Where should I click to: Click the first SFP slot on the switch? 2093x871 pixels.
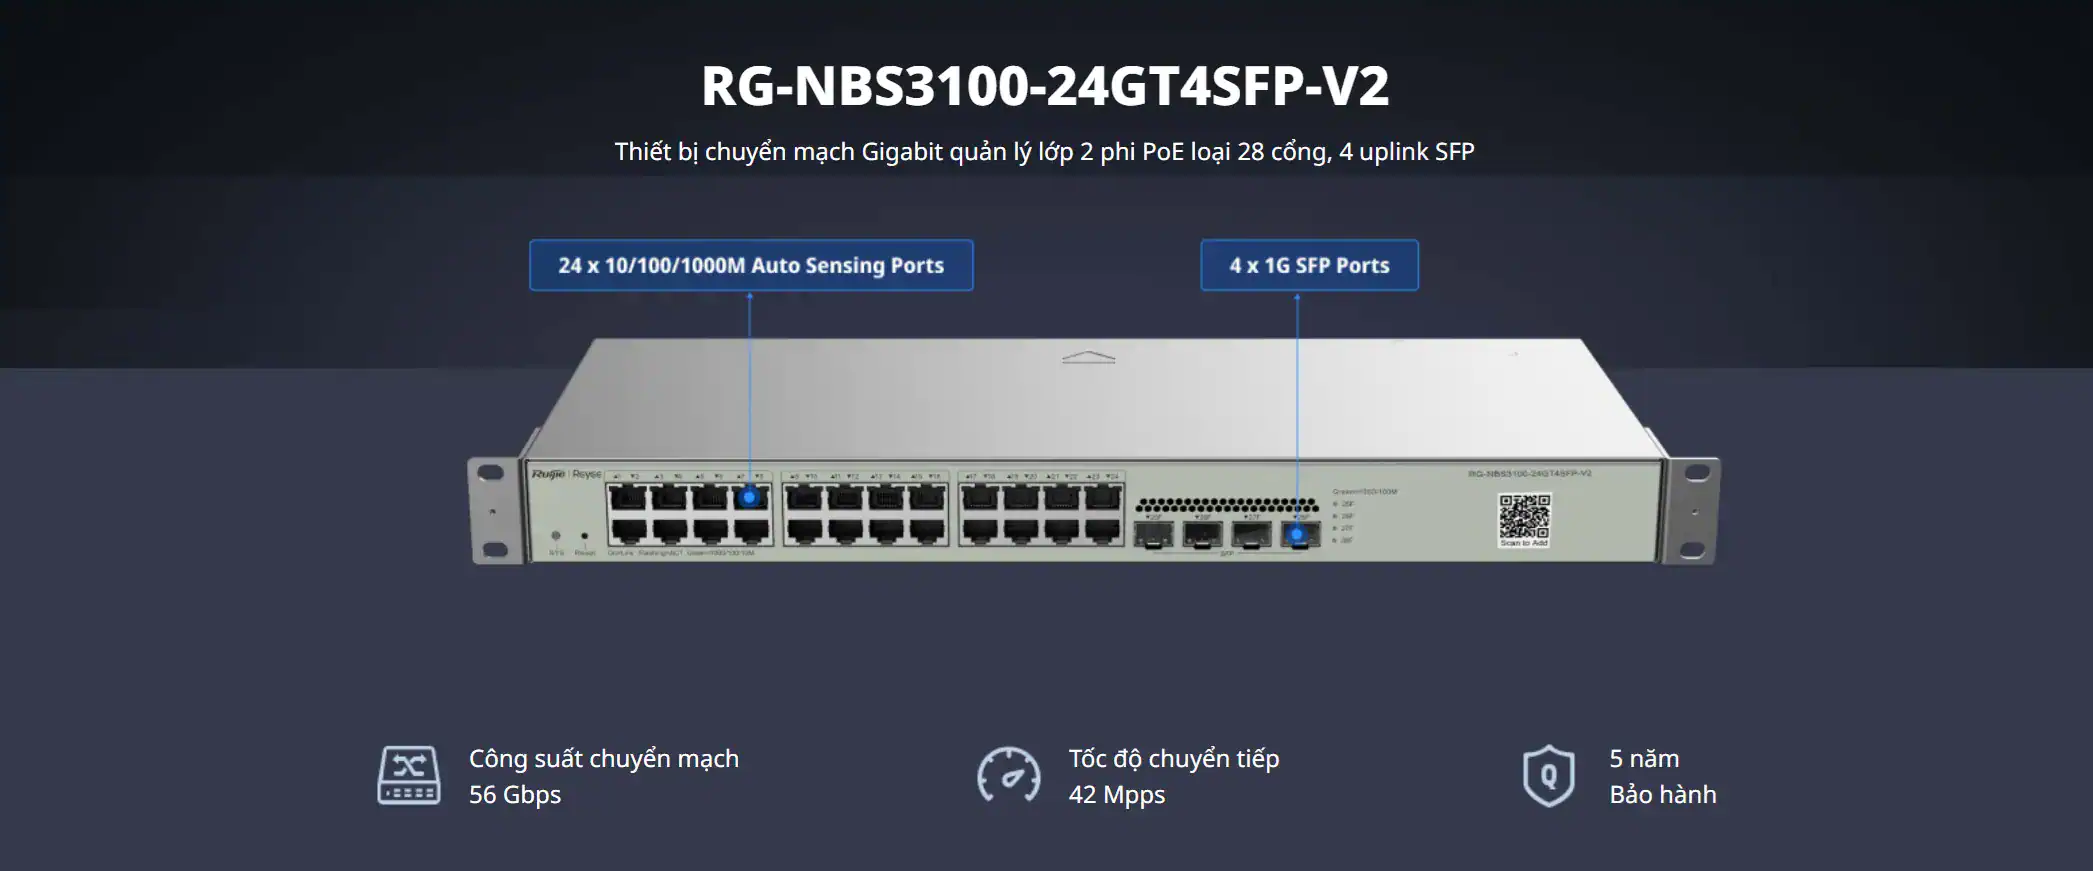(1153, 535)
